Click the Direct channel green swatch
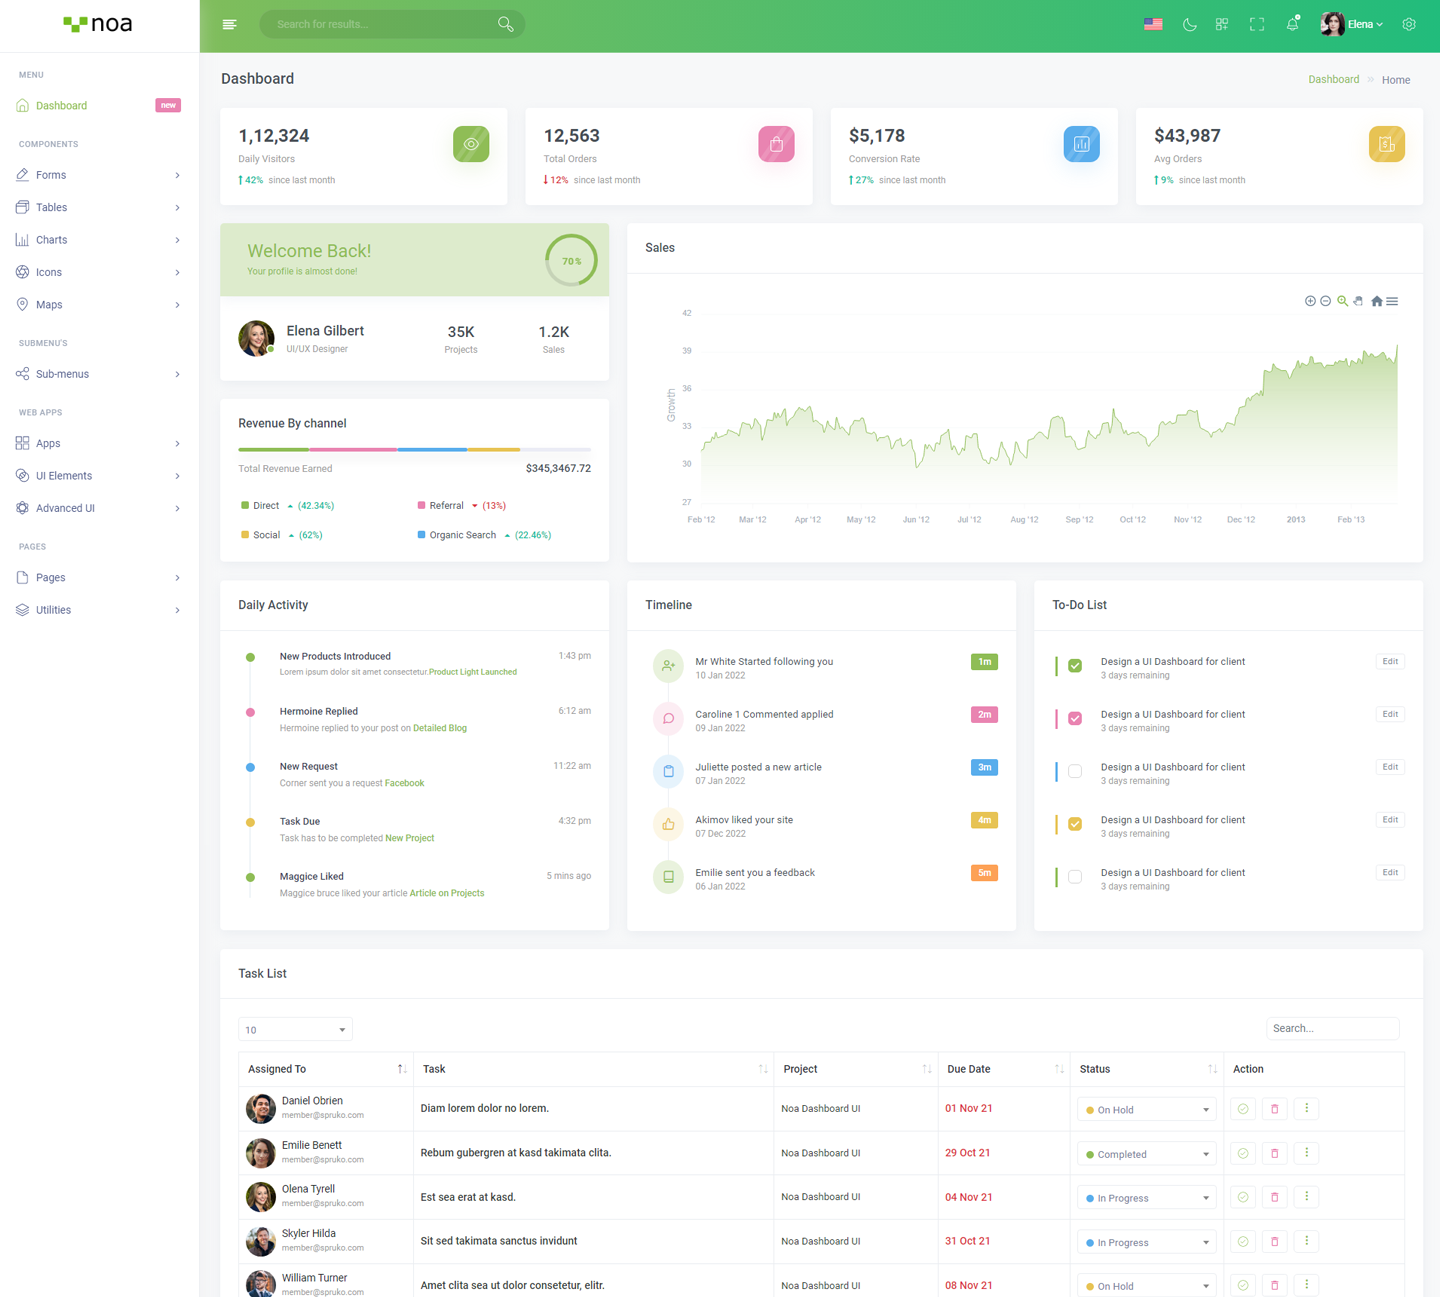1440x1297 pixels. [x=245, y=506]
